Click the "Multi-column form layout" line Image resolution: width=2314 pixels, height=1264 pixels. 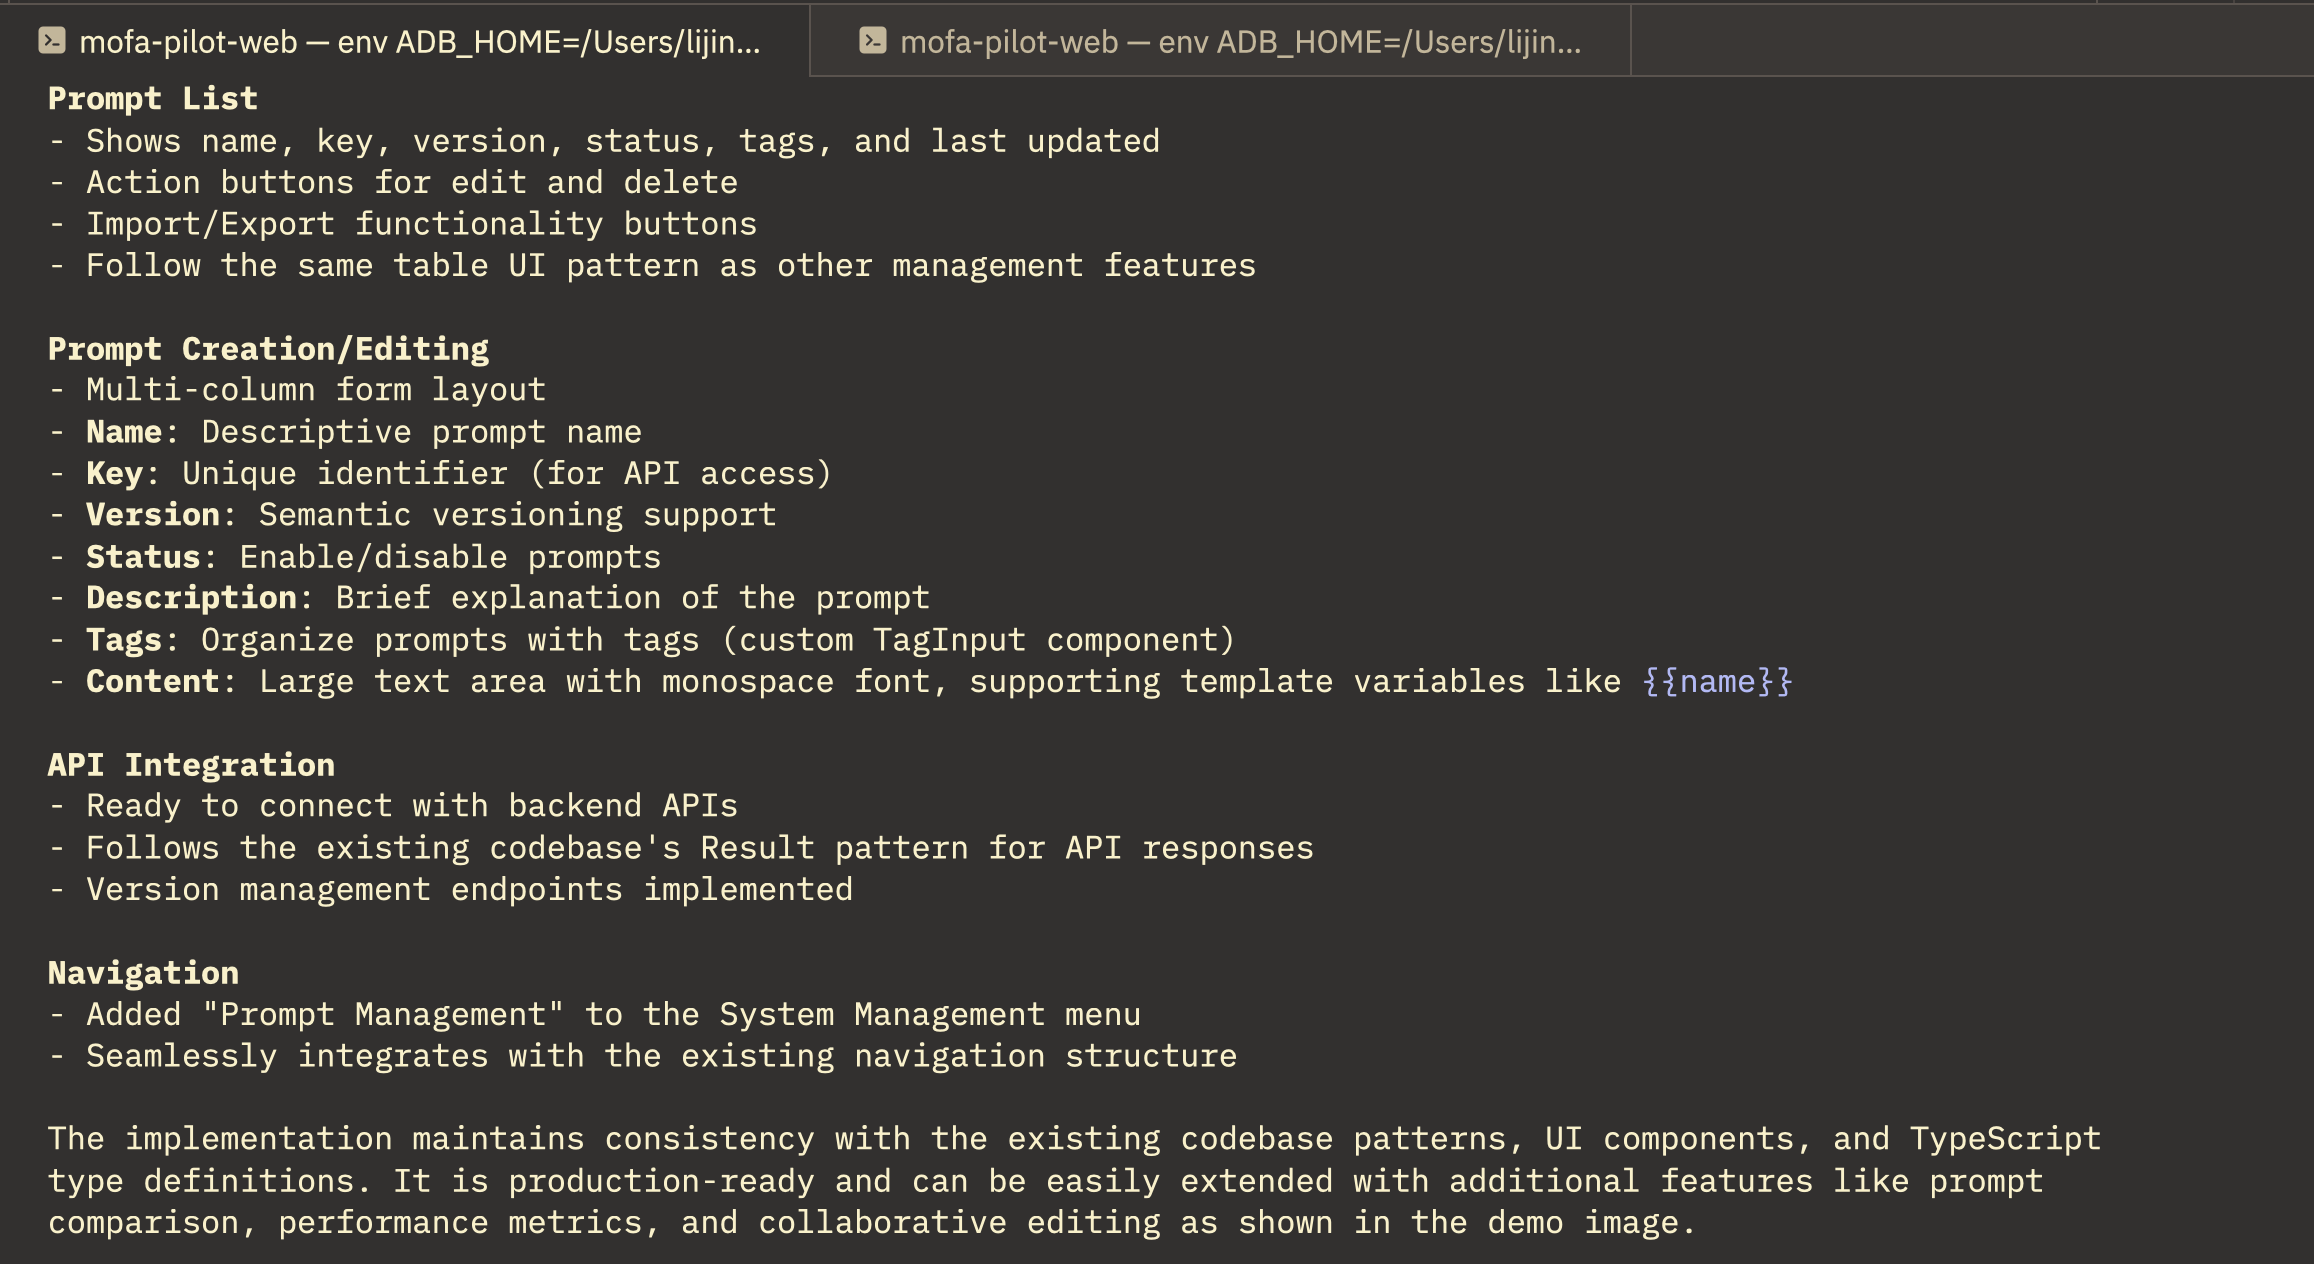(316, 390)
